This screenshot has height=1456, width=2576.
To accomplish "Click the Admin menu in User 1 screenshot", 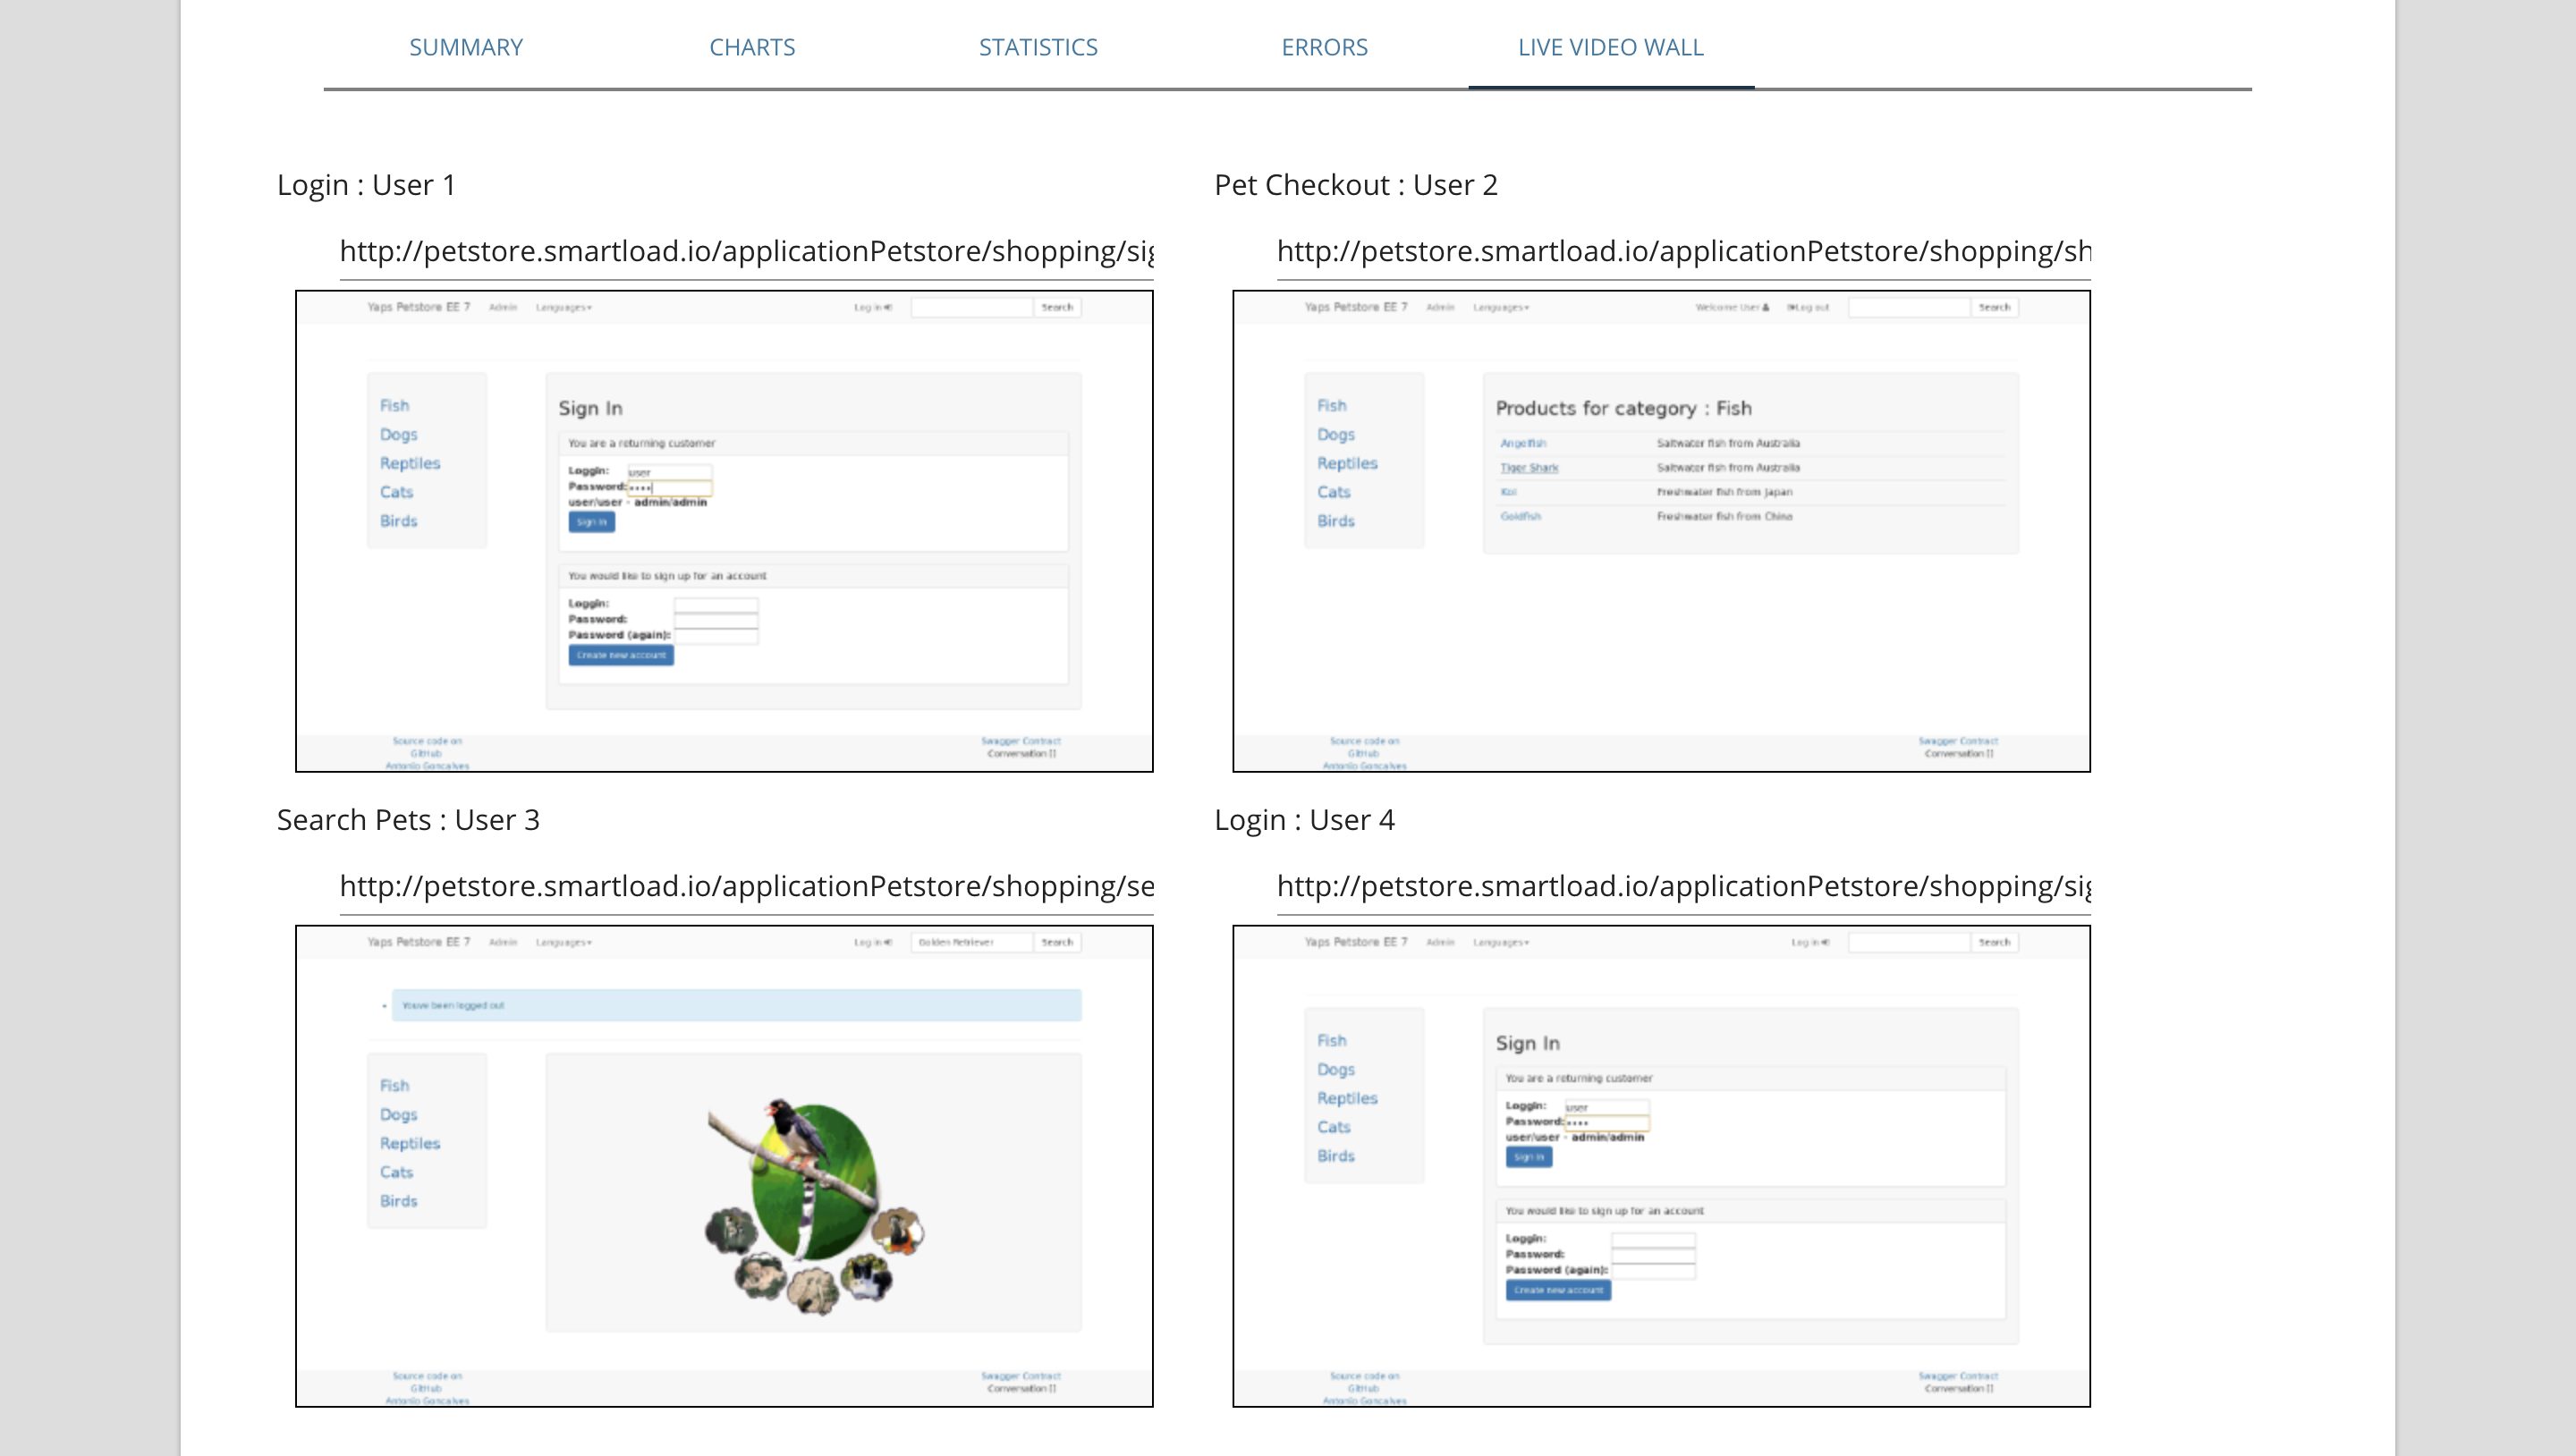I will coord(504,308).
